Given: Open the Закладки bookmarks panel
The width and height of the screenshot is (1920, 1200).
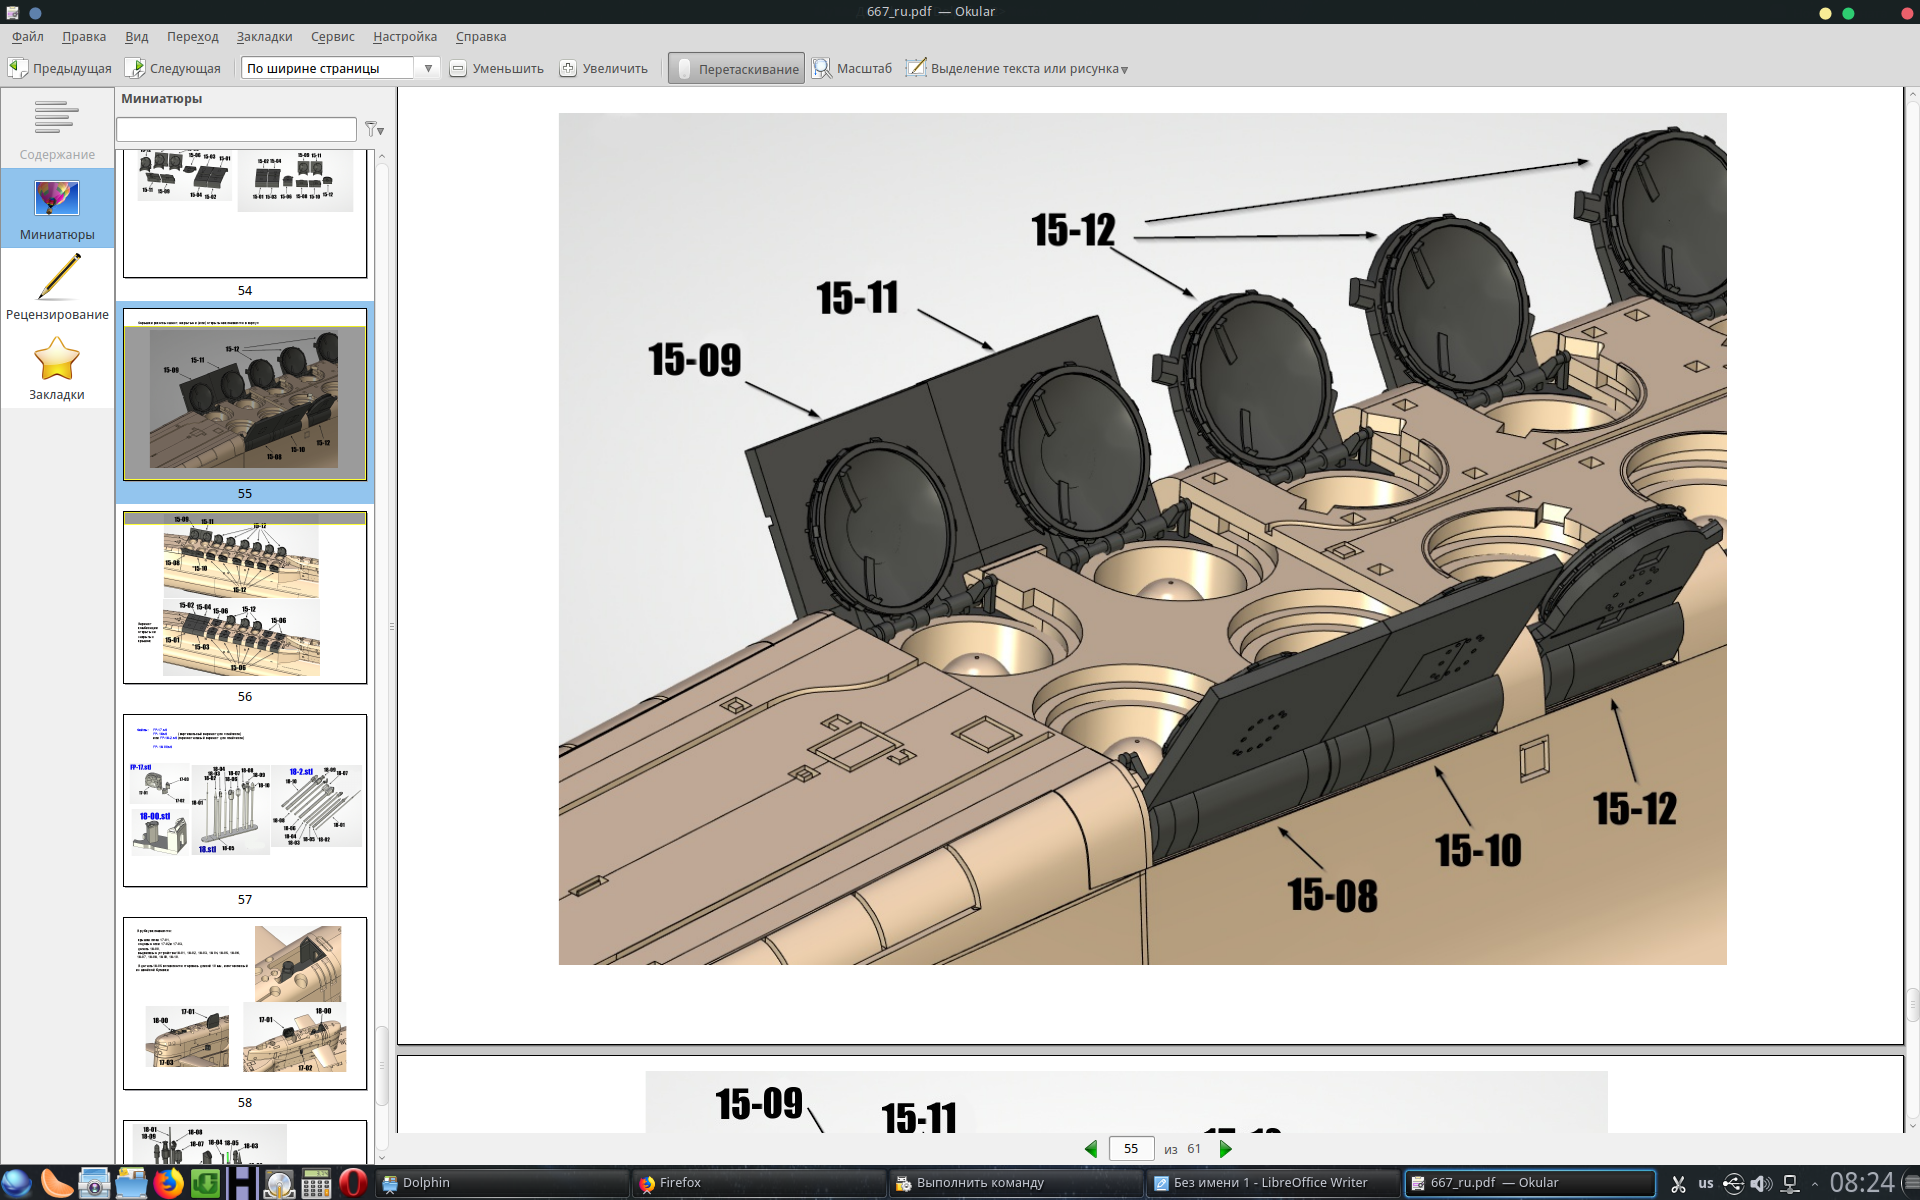Looking at the screenshot, I should (57, 368).
